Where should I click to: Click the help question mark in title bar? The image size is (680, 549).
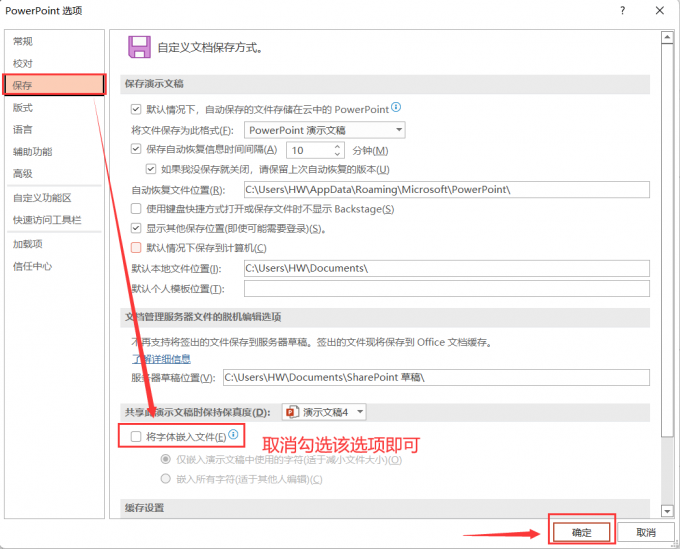(622, 10)
